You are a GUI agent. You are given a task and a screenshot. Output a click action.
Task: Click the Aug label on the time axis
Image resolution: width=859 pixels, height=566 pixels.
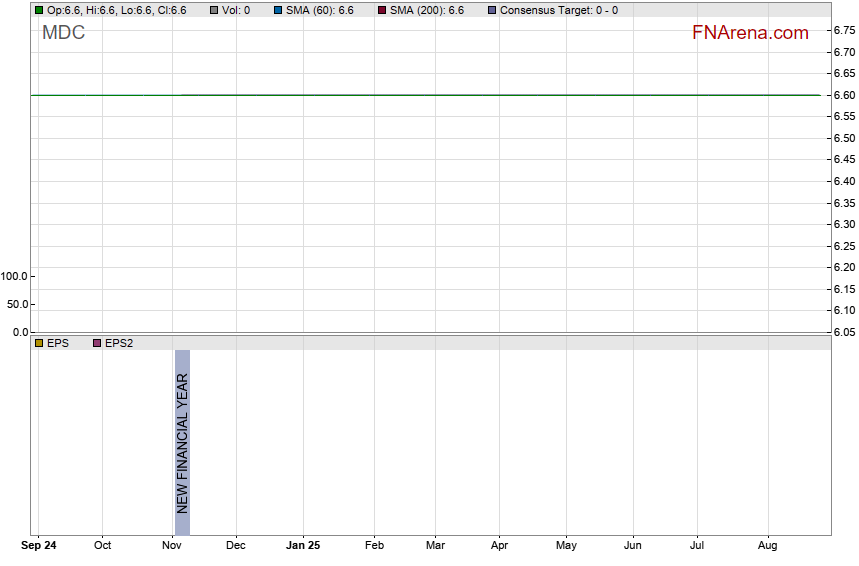click(768, 546)
